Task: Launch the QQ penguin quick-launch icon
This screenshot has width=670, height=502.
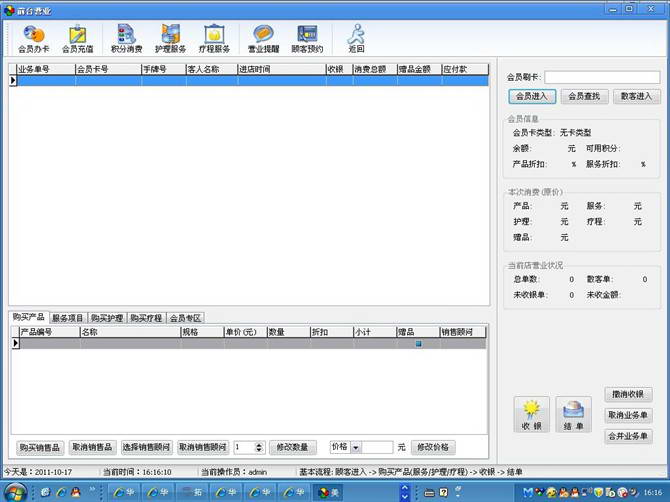Action: point(76,492)
